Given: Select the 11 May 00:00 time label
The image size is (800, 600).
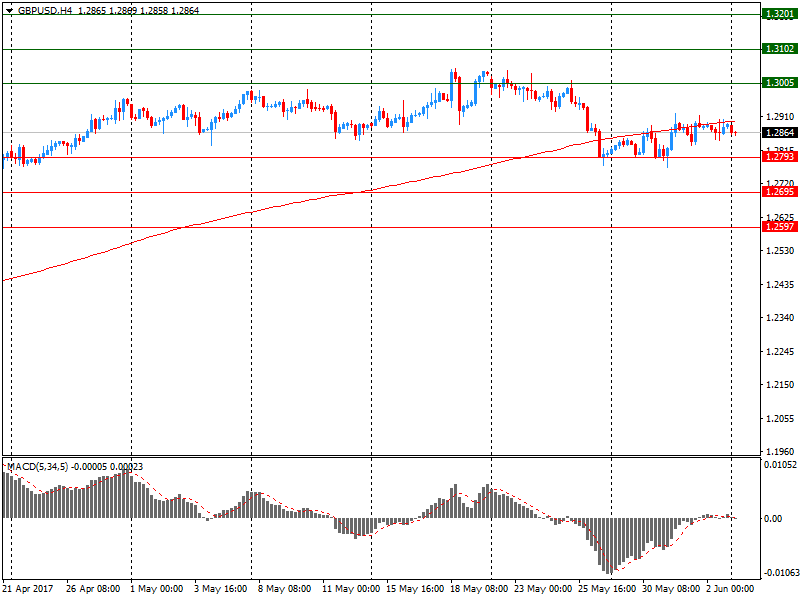Looking at the screenshot, I should pos(351,589).
